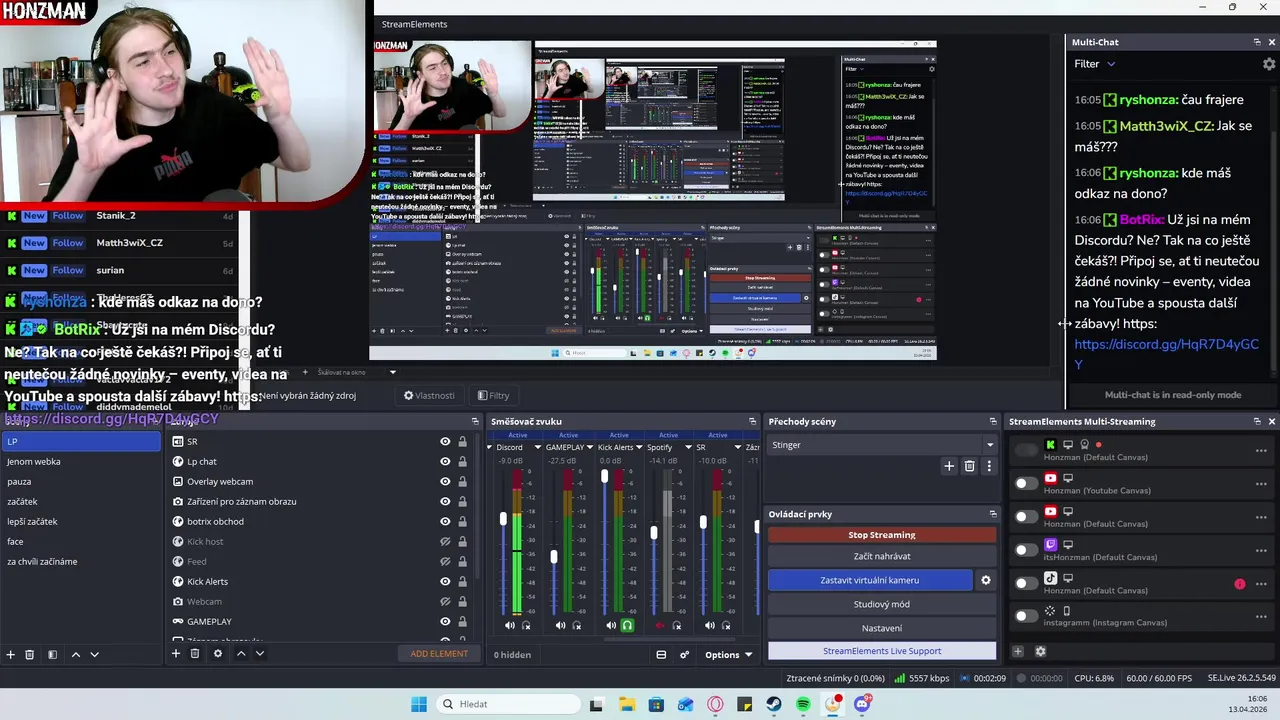
Task: Hide the Overlay webcam source
Action: tap(445, 481)
